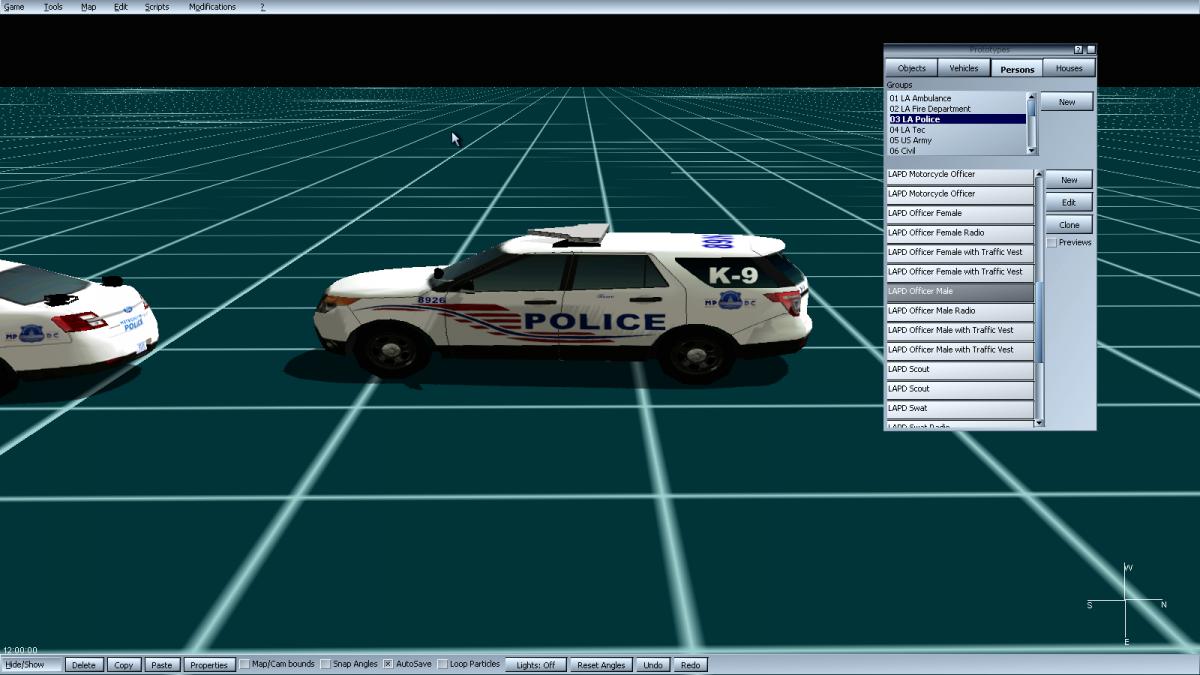Screen dimensions: 1200x675
Task: Open the help icon in Prototypes panel
Action: point(1078,49)
